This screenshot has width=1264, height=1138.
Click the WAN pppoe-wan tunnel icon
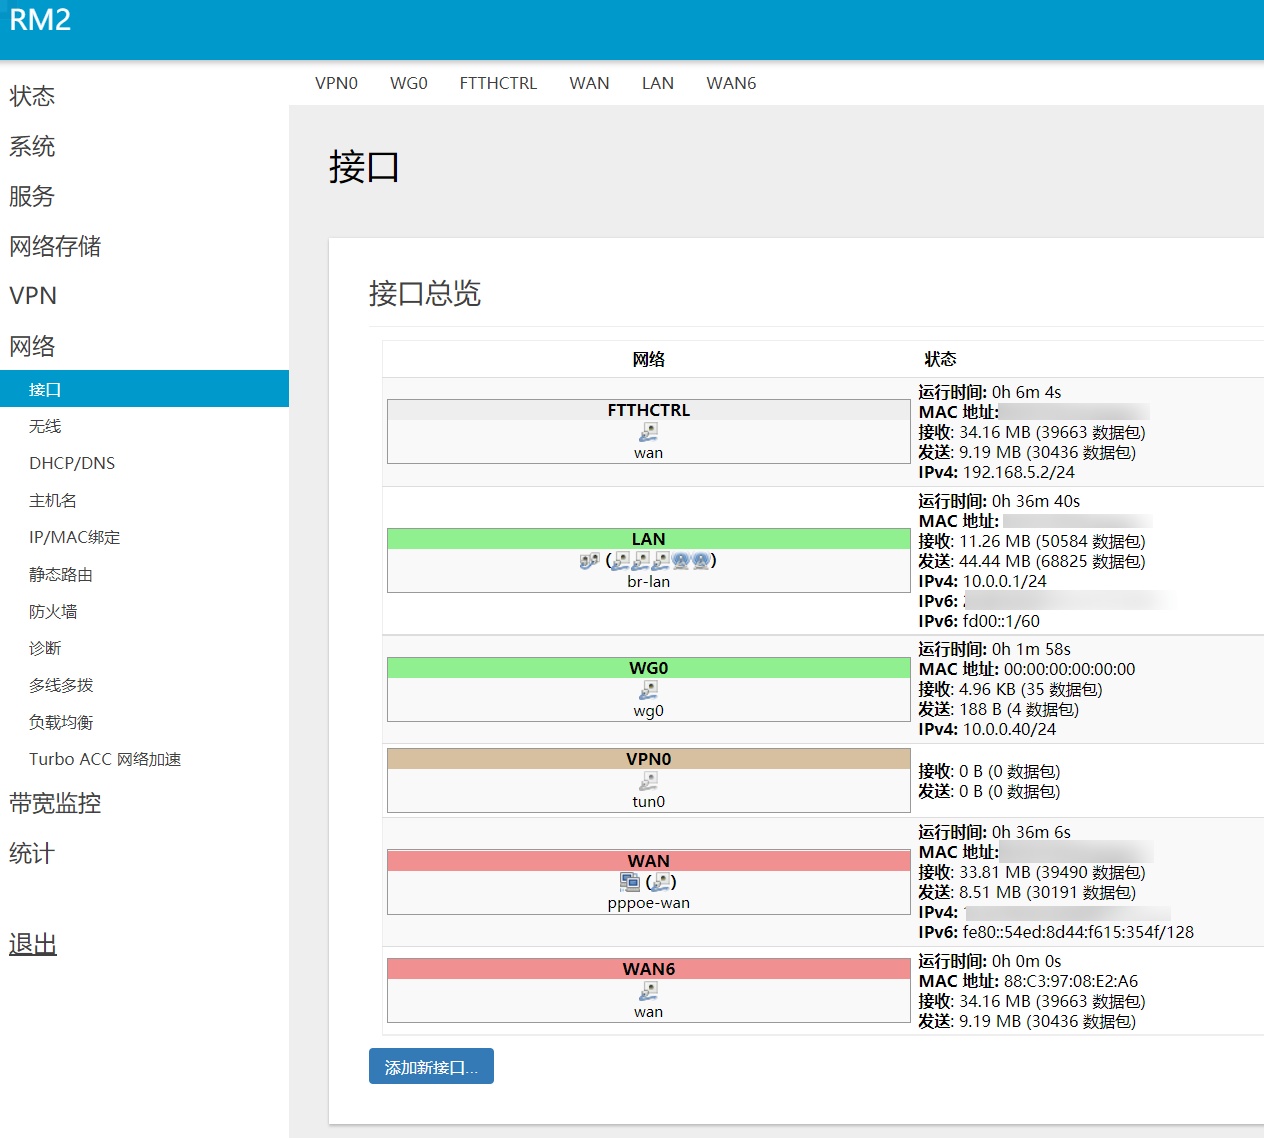(629, 882)
